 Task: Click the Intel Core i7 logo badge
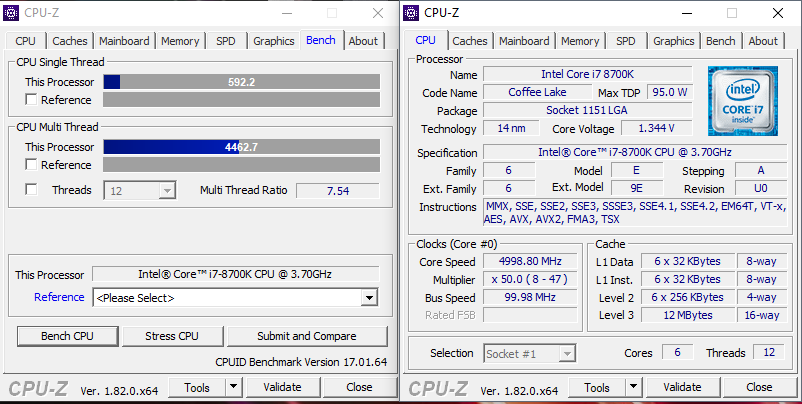pyautogui.click(x=743, y=101)
